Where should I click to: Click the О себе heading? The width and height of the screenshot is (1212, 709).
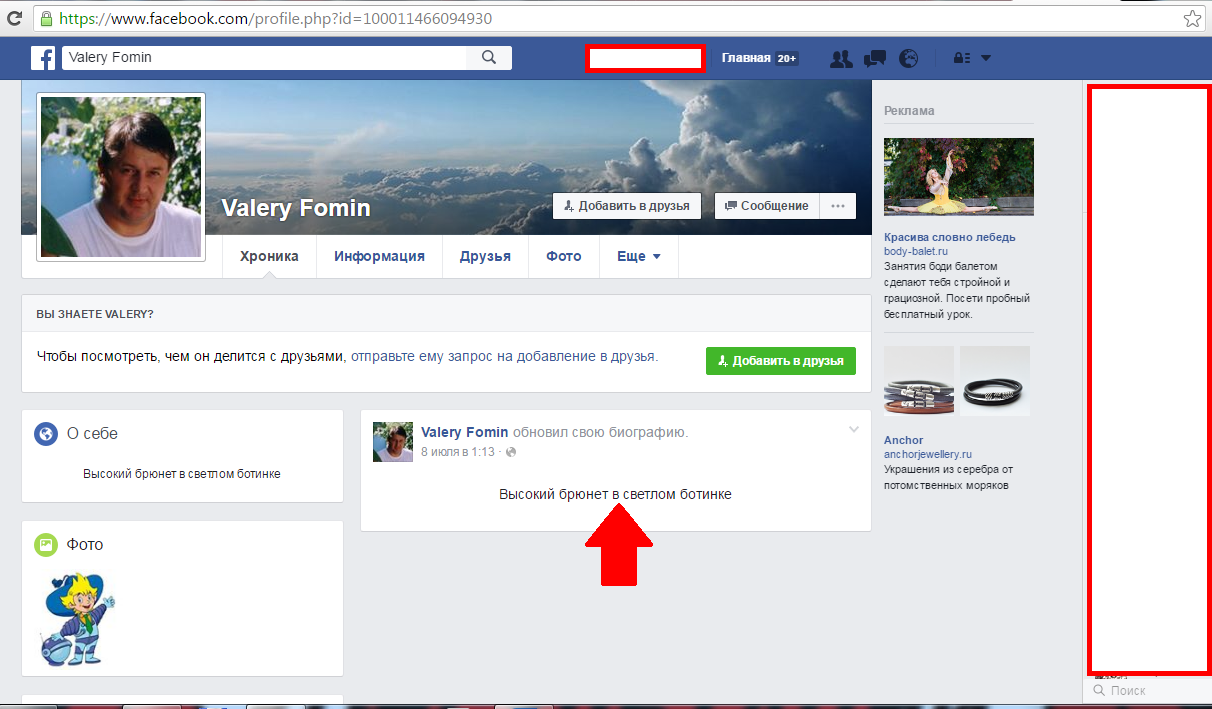(x=92, y=434)
